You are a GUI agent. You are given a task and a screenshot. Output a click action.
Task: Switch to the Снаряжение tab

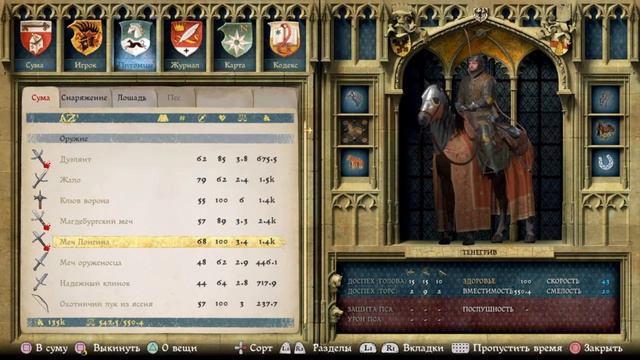tap(84, 98)
